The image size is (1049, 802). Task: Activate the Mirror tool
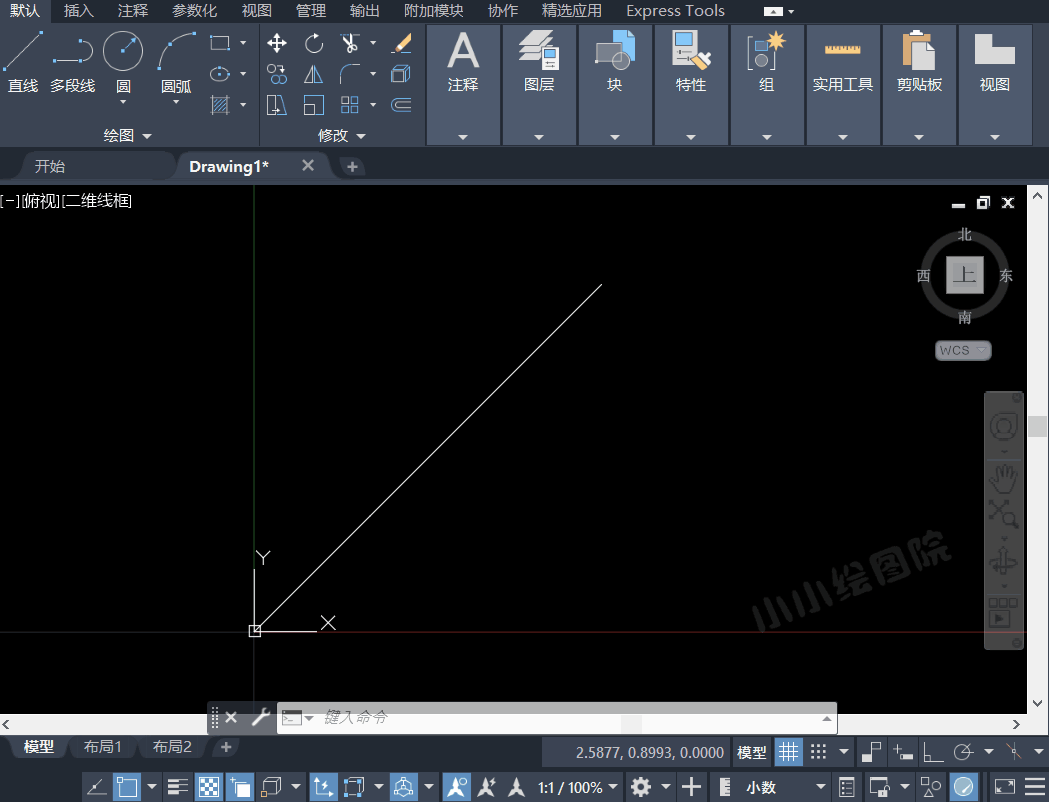pos(313,74)
